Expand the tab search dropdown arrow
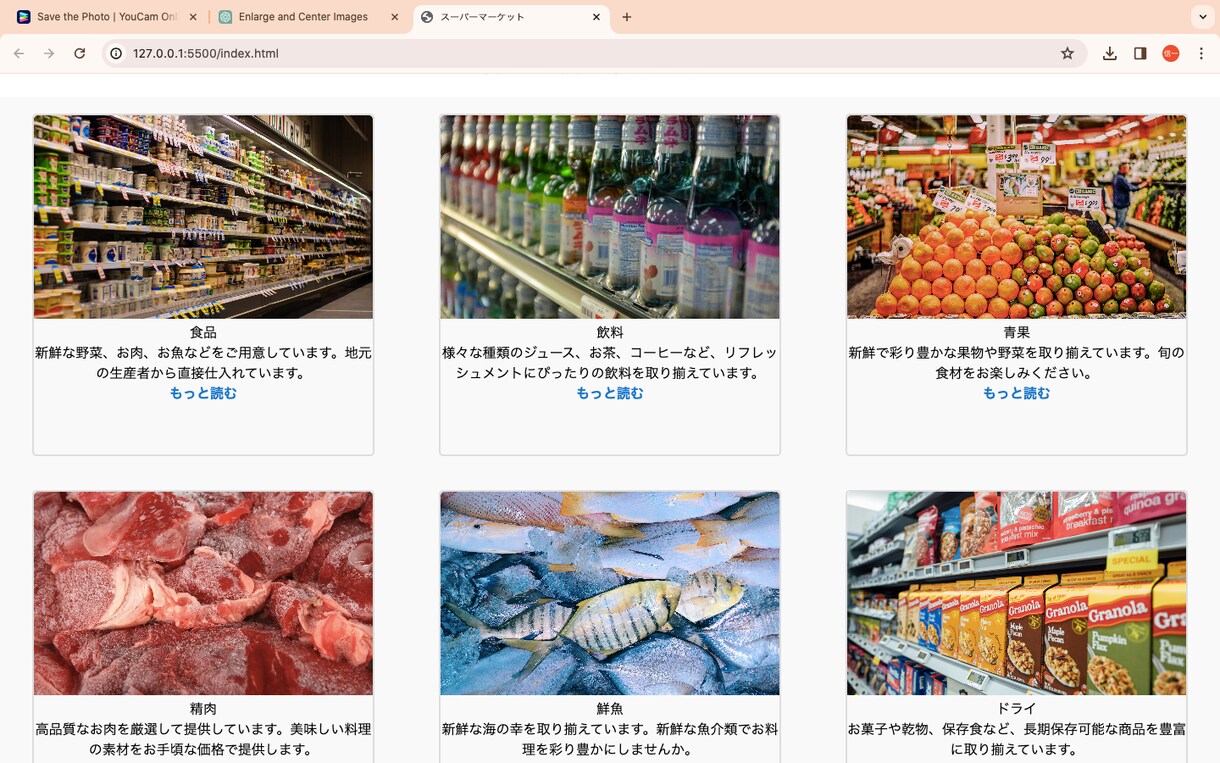 tap(1201, 17)
